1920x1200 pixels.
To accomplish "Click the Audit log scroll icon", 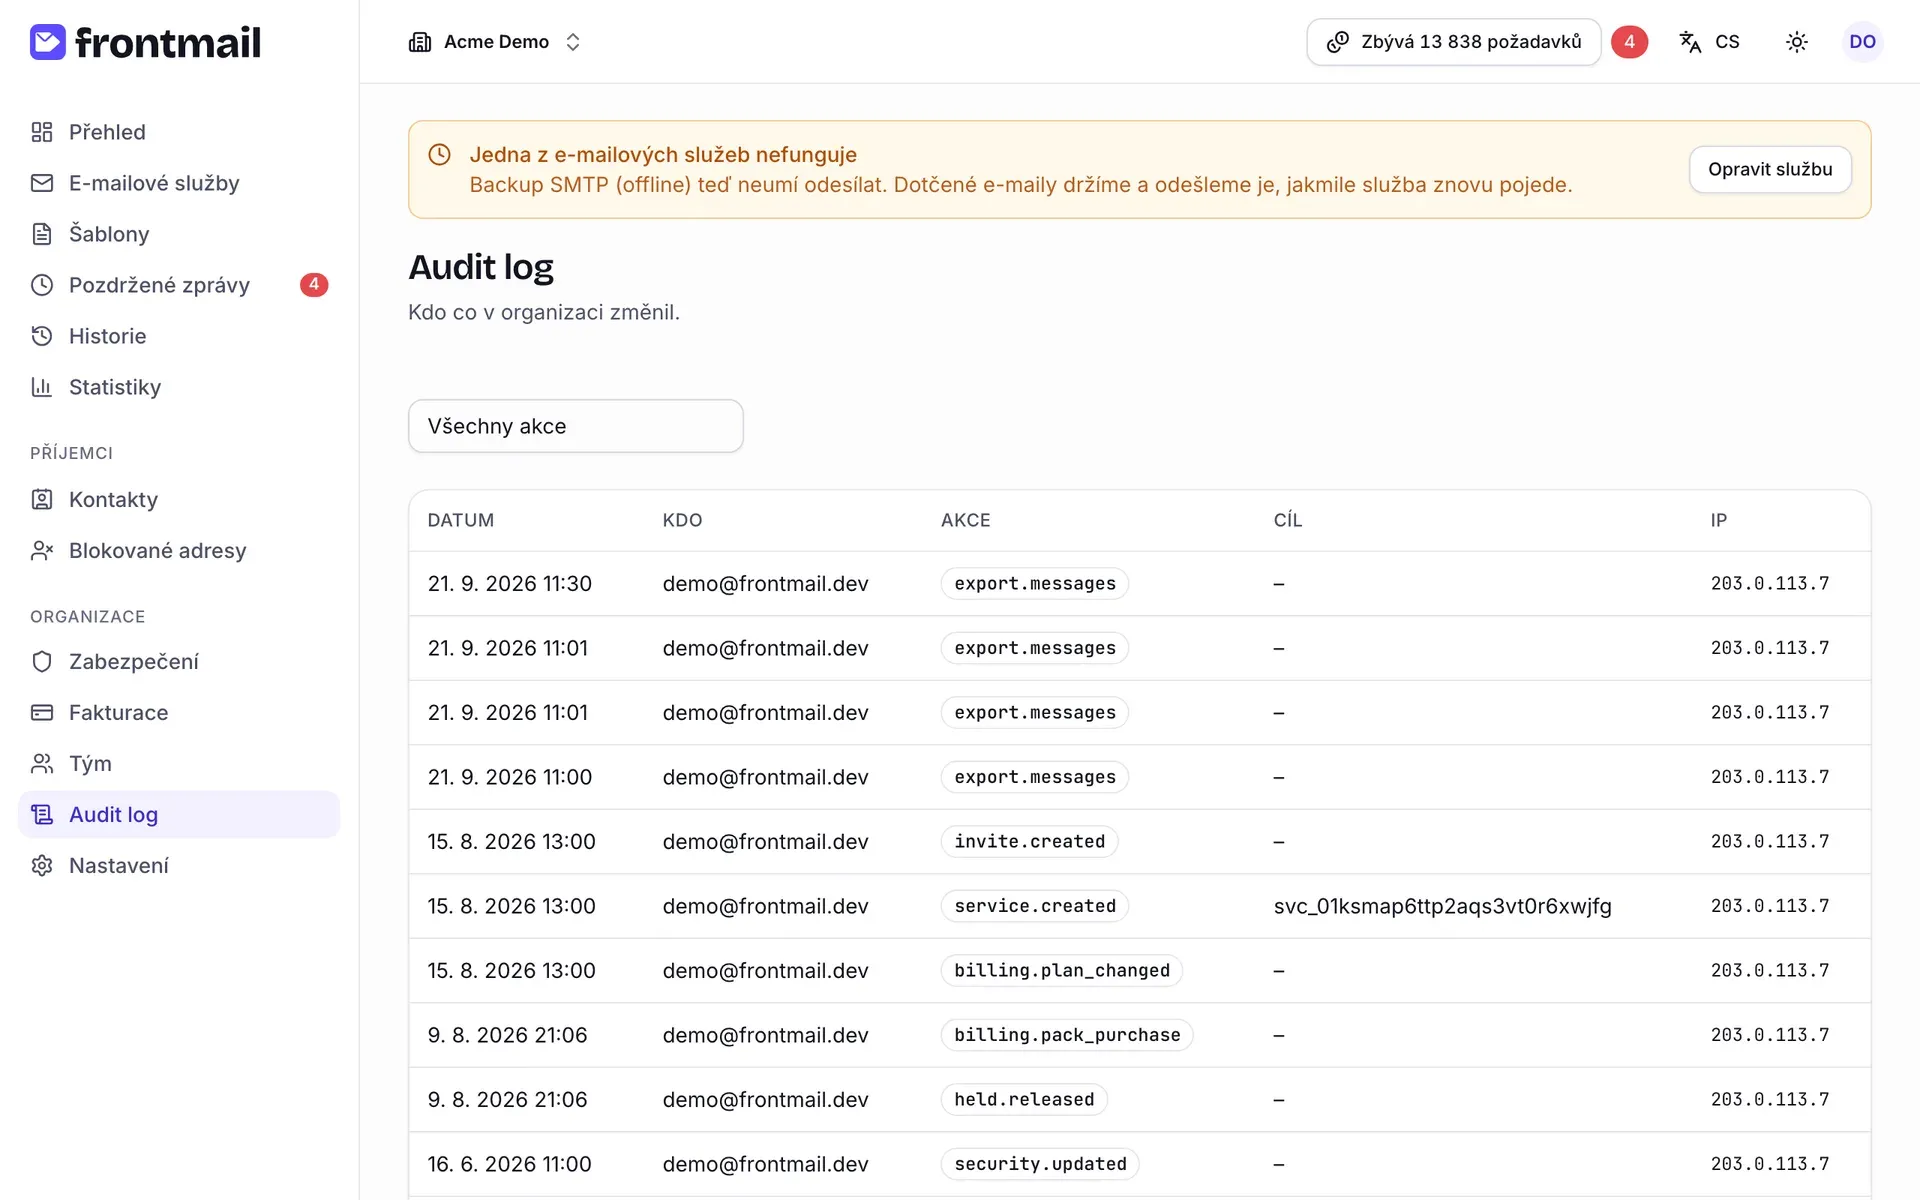I will click(x=42, y=814).
